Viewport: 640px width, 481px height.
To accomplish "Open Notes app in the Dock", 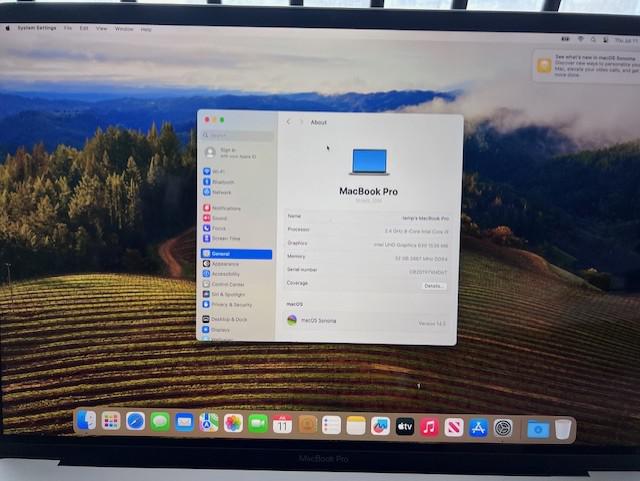I will click(x=356, y=425).
